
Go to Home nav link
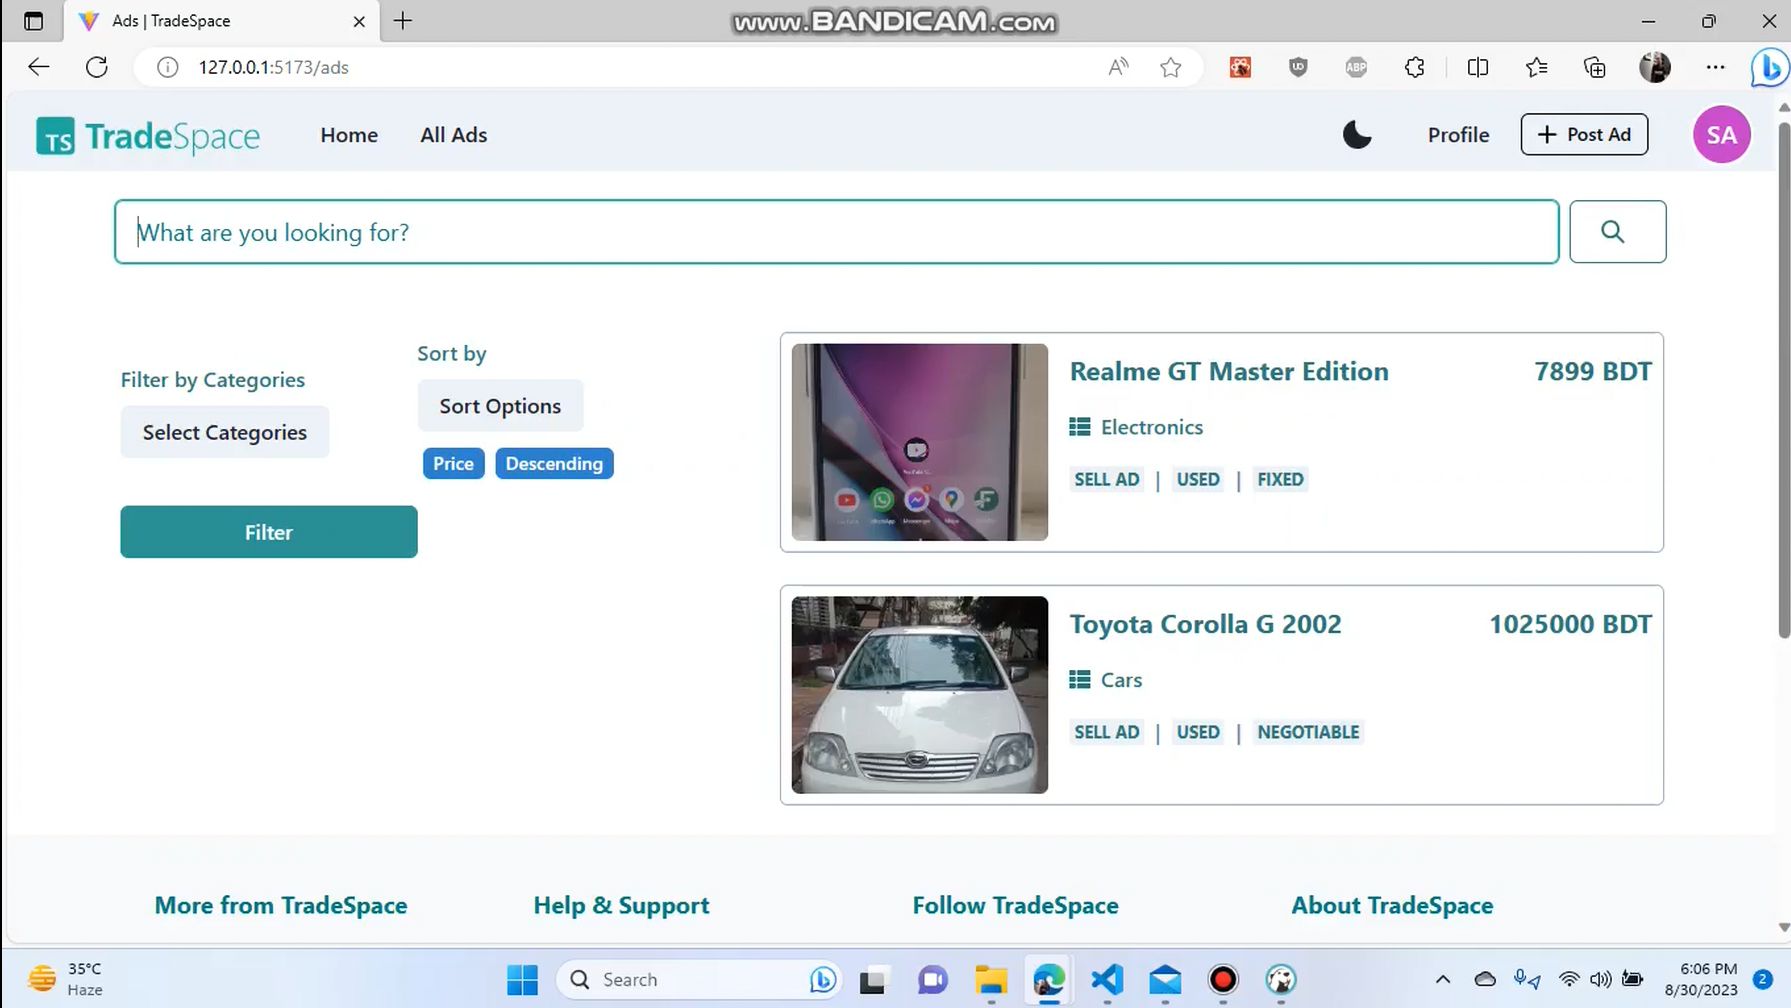(349, 135)
